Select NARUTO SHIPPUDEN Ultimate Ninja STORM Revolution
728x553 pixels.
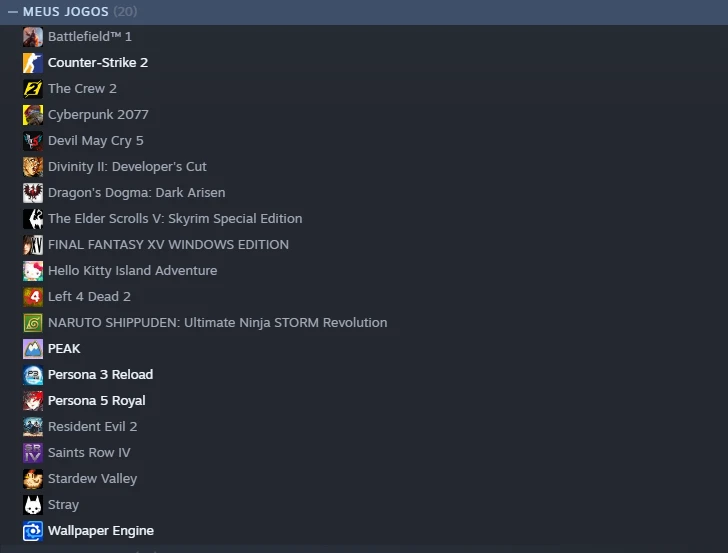coord(217,323)
